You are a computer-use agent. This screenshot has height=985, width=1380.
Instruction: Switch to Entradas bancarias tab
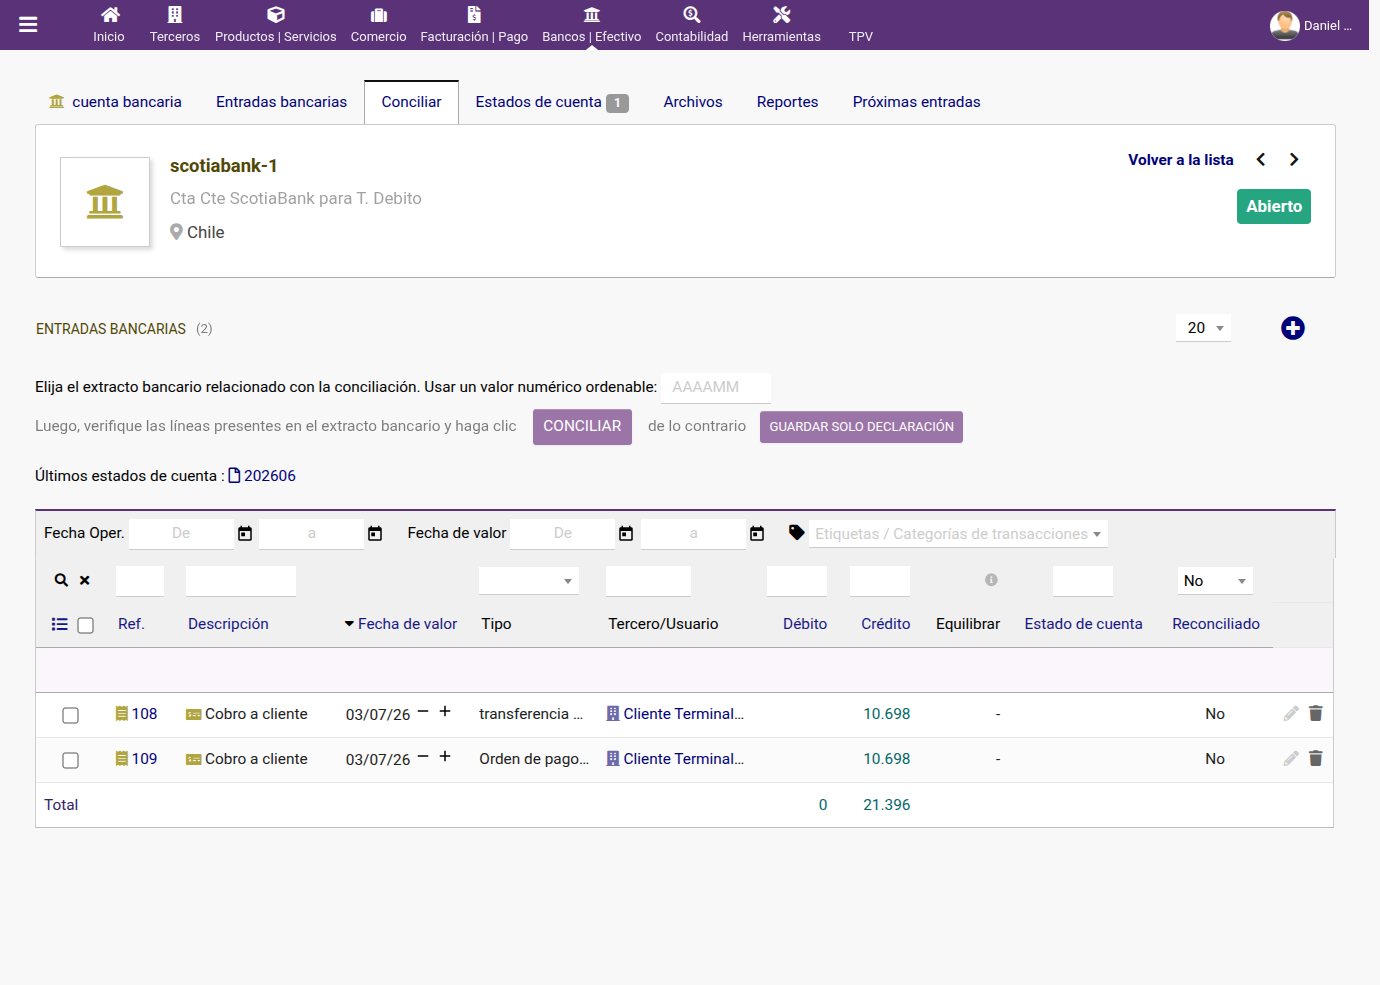281,102
